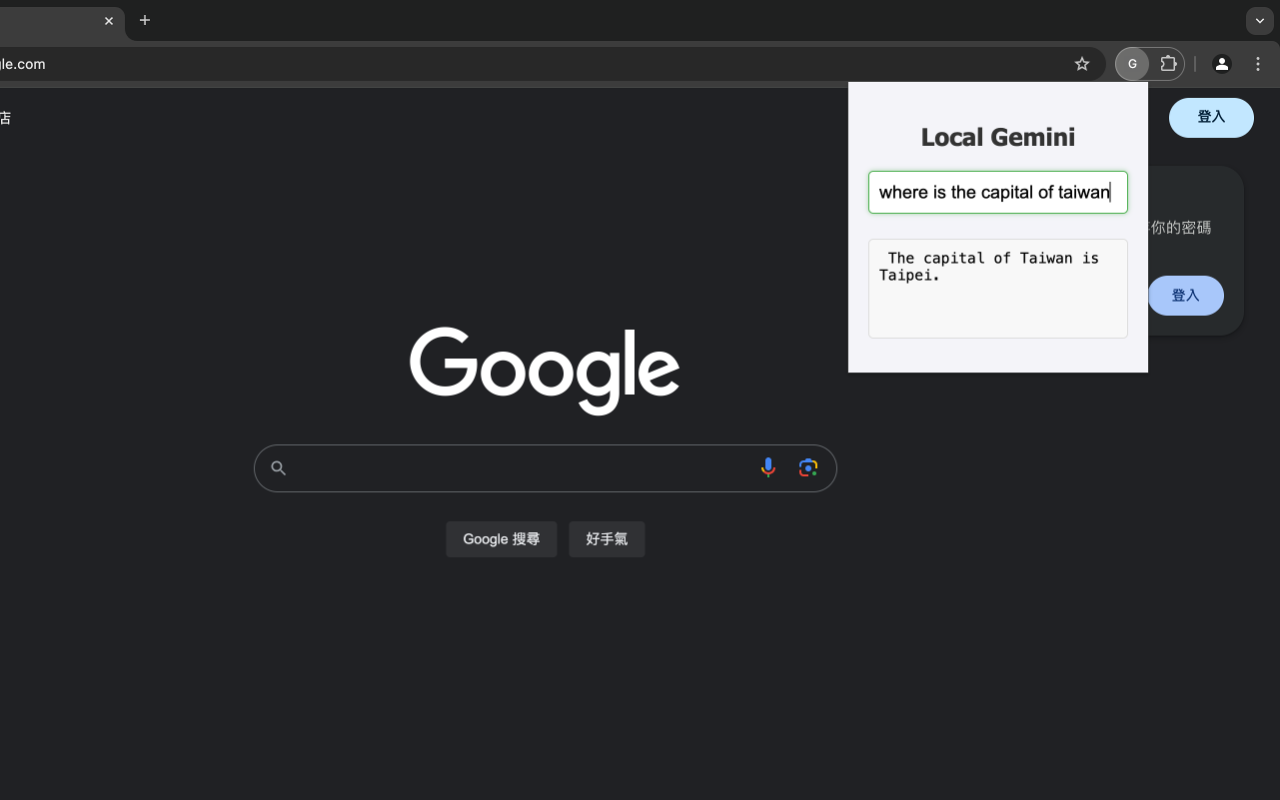Image resolution: width=1280 pixels, height=800 pixels.
Task: Click the G icon inside the address bar
Action: [1132, 63]
